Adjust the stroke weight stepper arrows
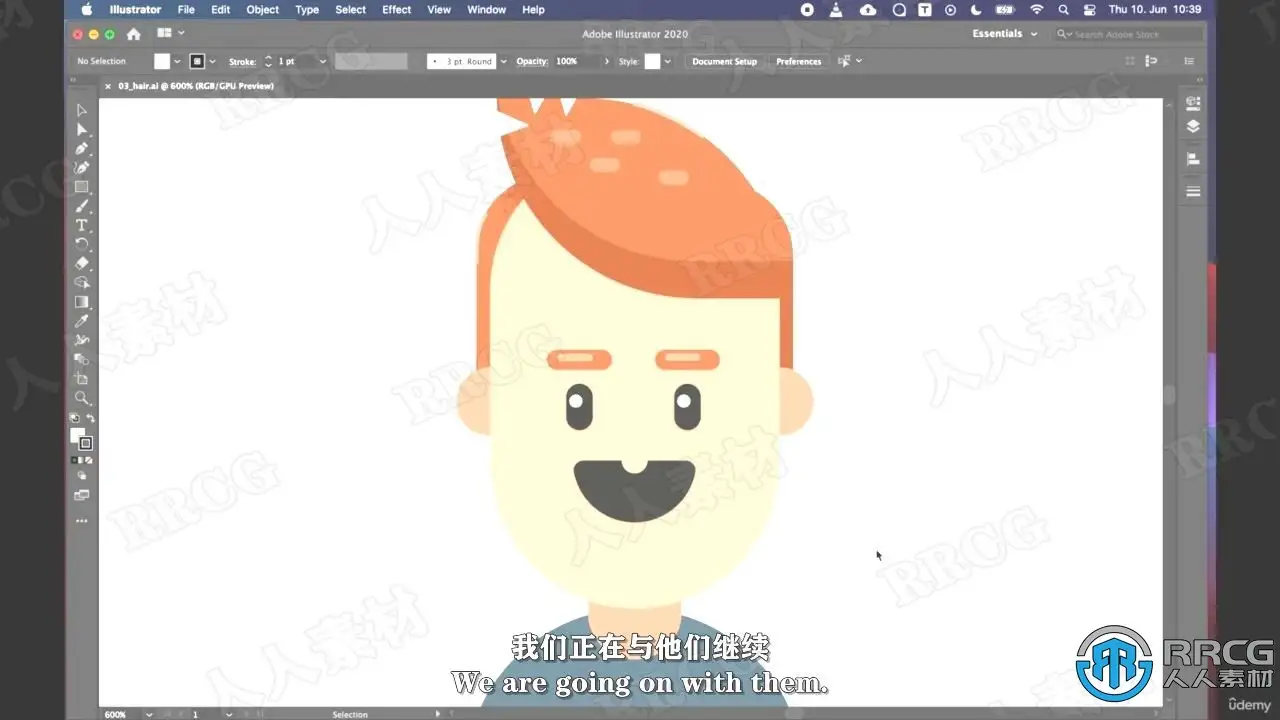The image size is (1280, 720). [x=268, y=61]
